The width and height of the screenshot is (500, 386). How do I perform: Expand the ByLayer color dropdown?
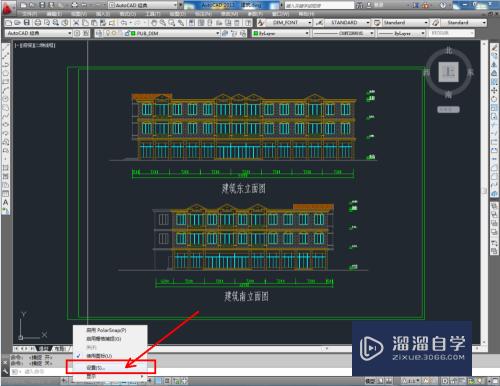[307, 33]
